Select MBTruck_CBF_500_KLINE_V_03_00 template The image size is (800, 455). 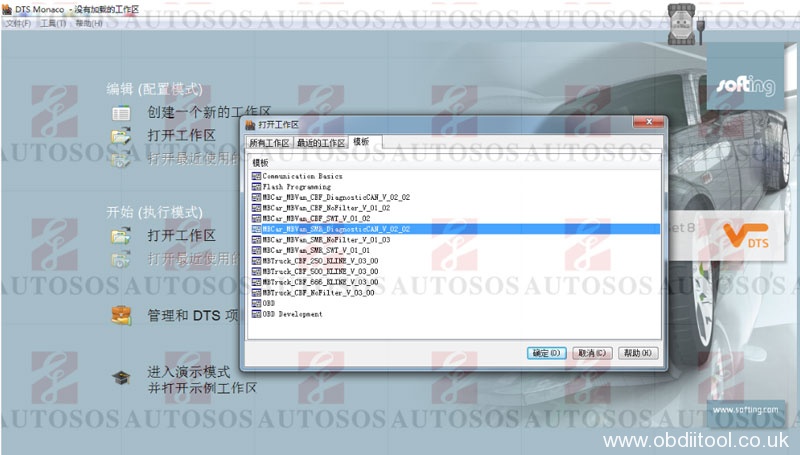tap(320, 271)
